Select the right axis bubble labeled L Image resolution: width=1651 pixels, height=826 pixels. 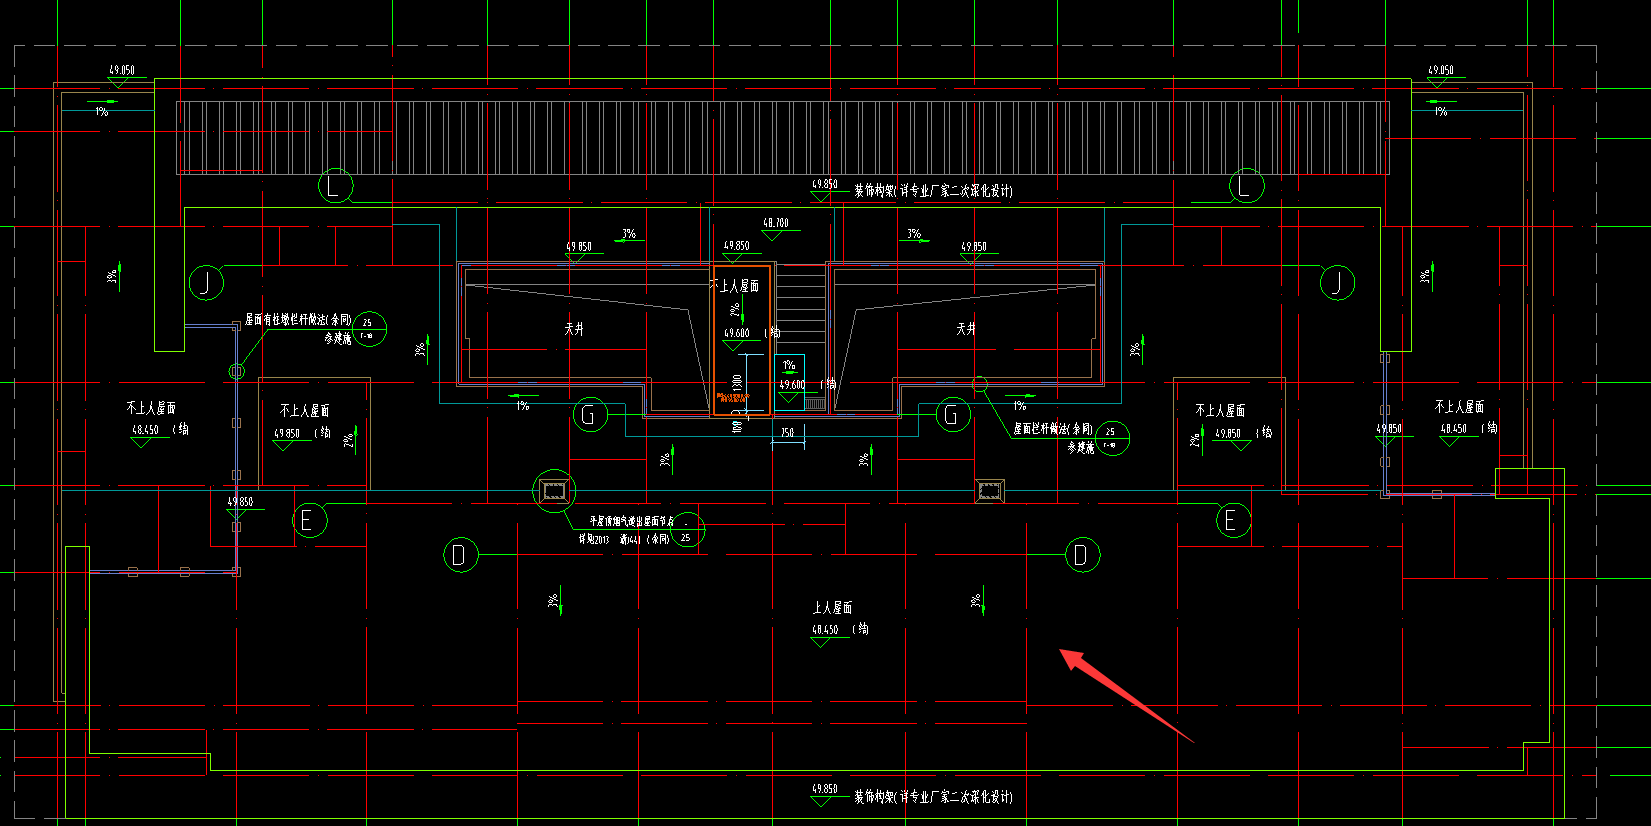pyautogui.click(x=1246, y=186)
